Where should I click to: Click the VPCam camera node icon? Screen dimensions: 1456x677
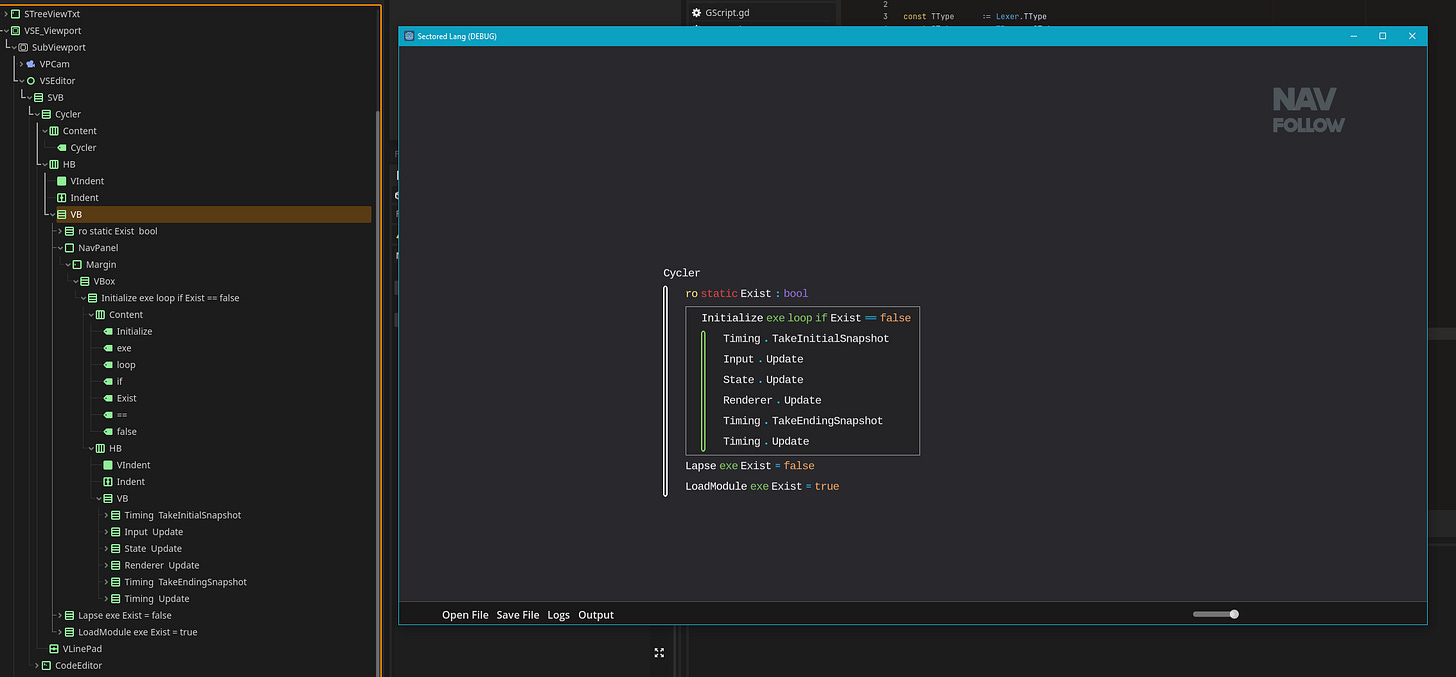[31, 64]
